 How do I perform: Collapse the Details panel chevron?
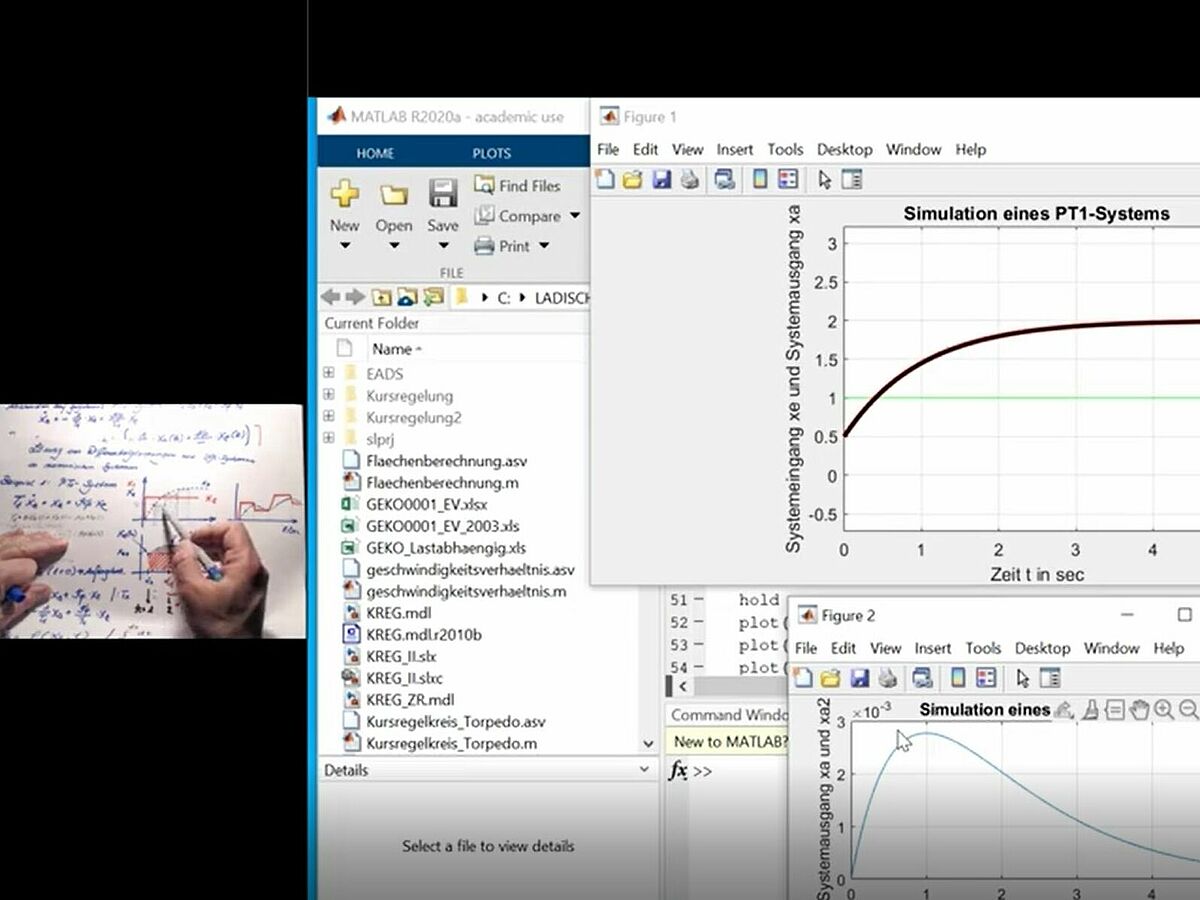pyautogui.click(x=645, y=770)
